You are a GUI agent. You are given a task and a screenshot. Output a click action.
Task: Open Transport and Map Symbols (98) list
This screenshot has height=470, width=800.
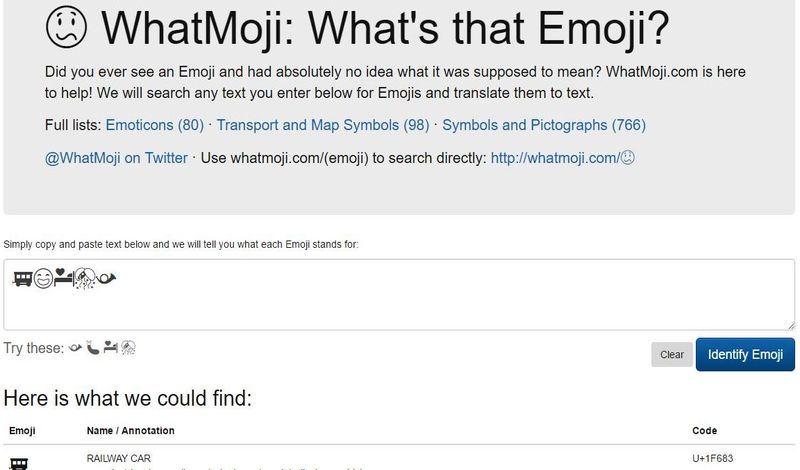click(x=323, y=125)
